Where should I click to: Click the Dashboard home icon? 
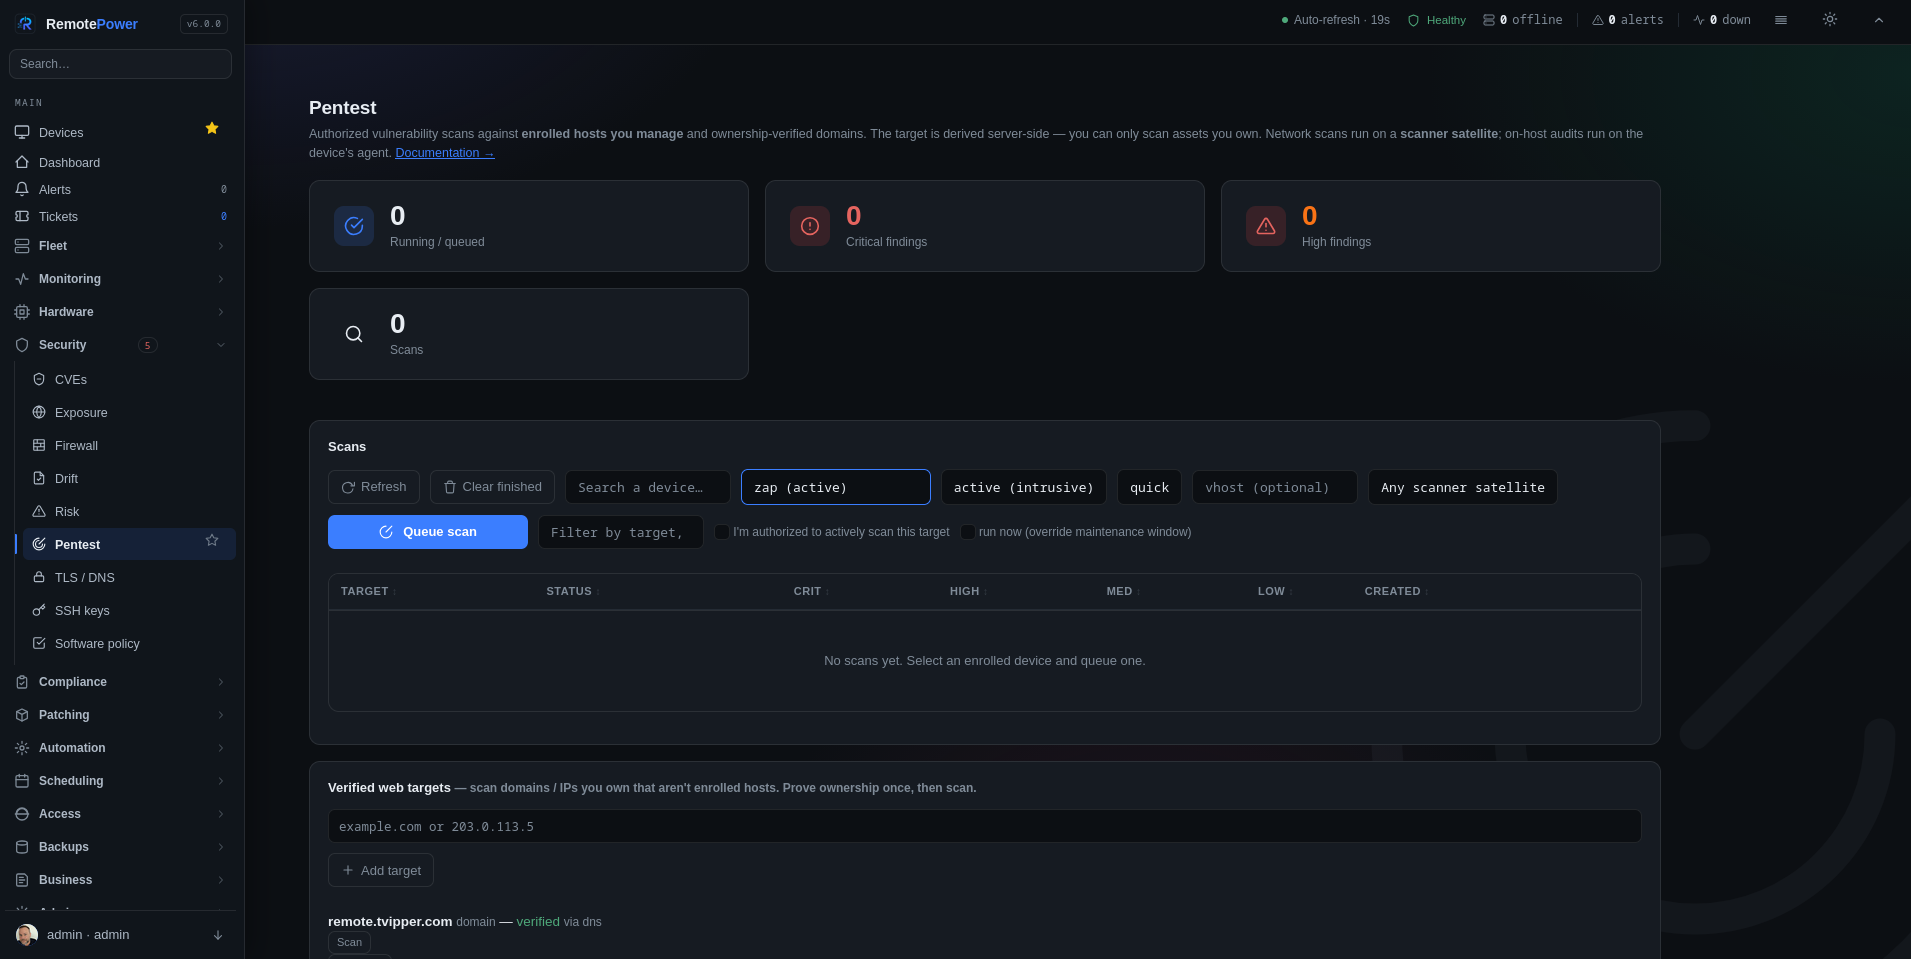[x=22, y=162]
